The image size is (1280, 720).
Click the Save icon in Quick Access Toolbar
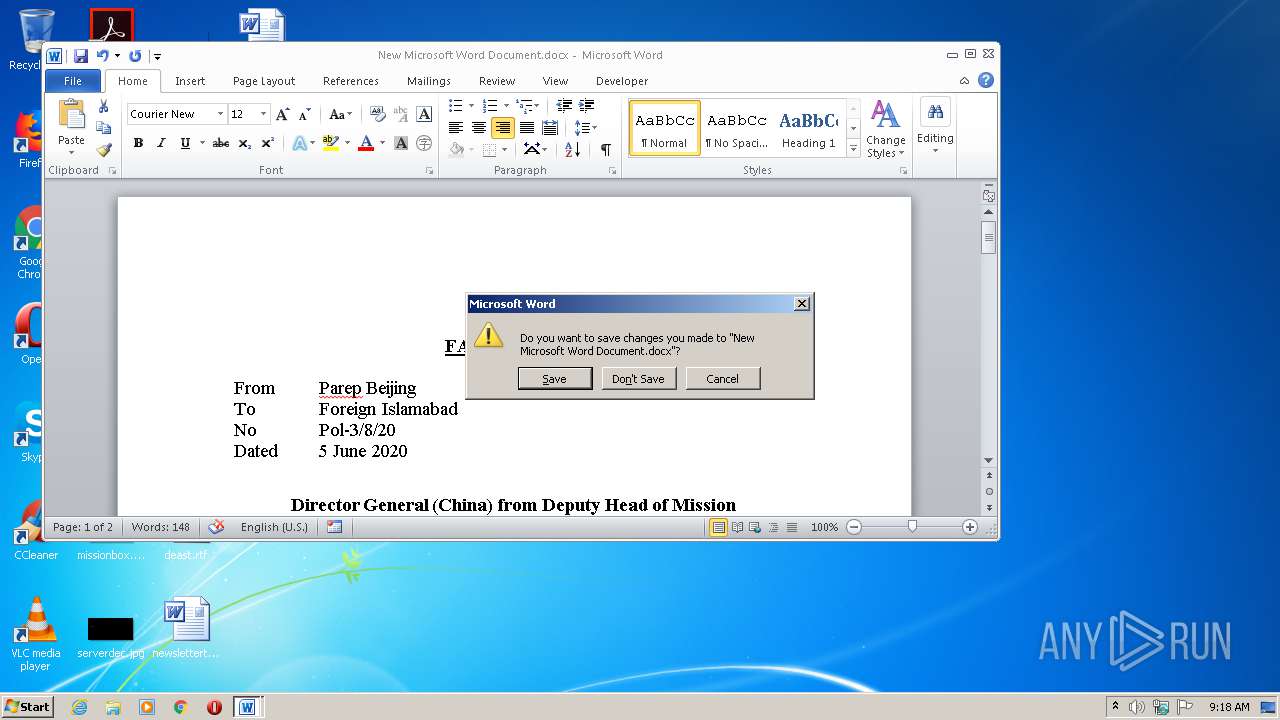(x=80, y=56)
